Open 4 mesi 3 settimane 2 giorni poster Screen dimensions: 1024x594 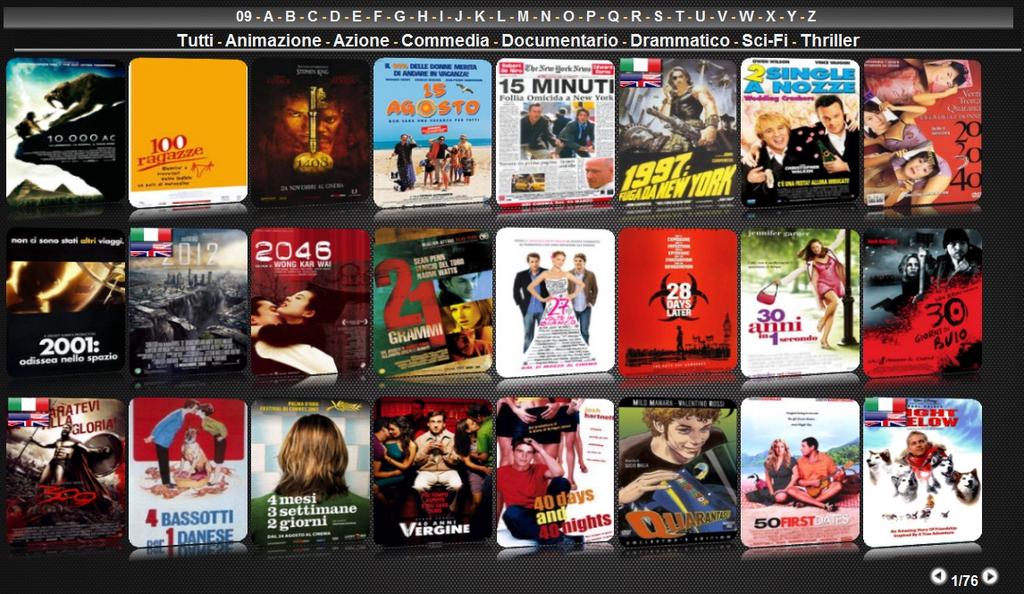310,472
